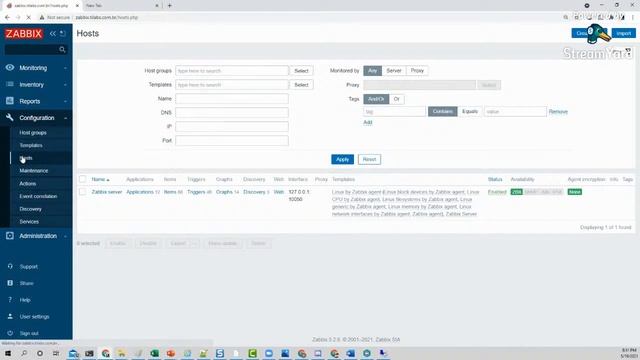Open Maintenance under Configuration
This screenshot has height=360, width=640.
[33, 171]
